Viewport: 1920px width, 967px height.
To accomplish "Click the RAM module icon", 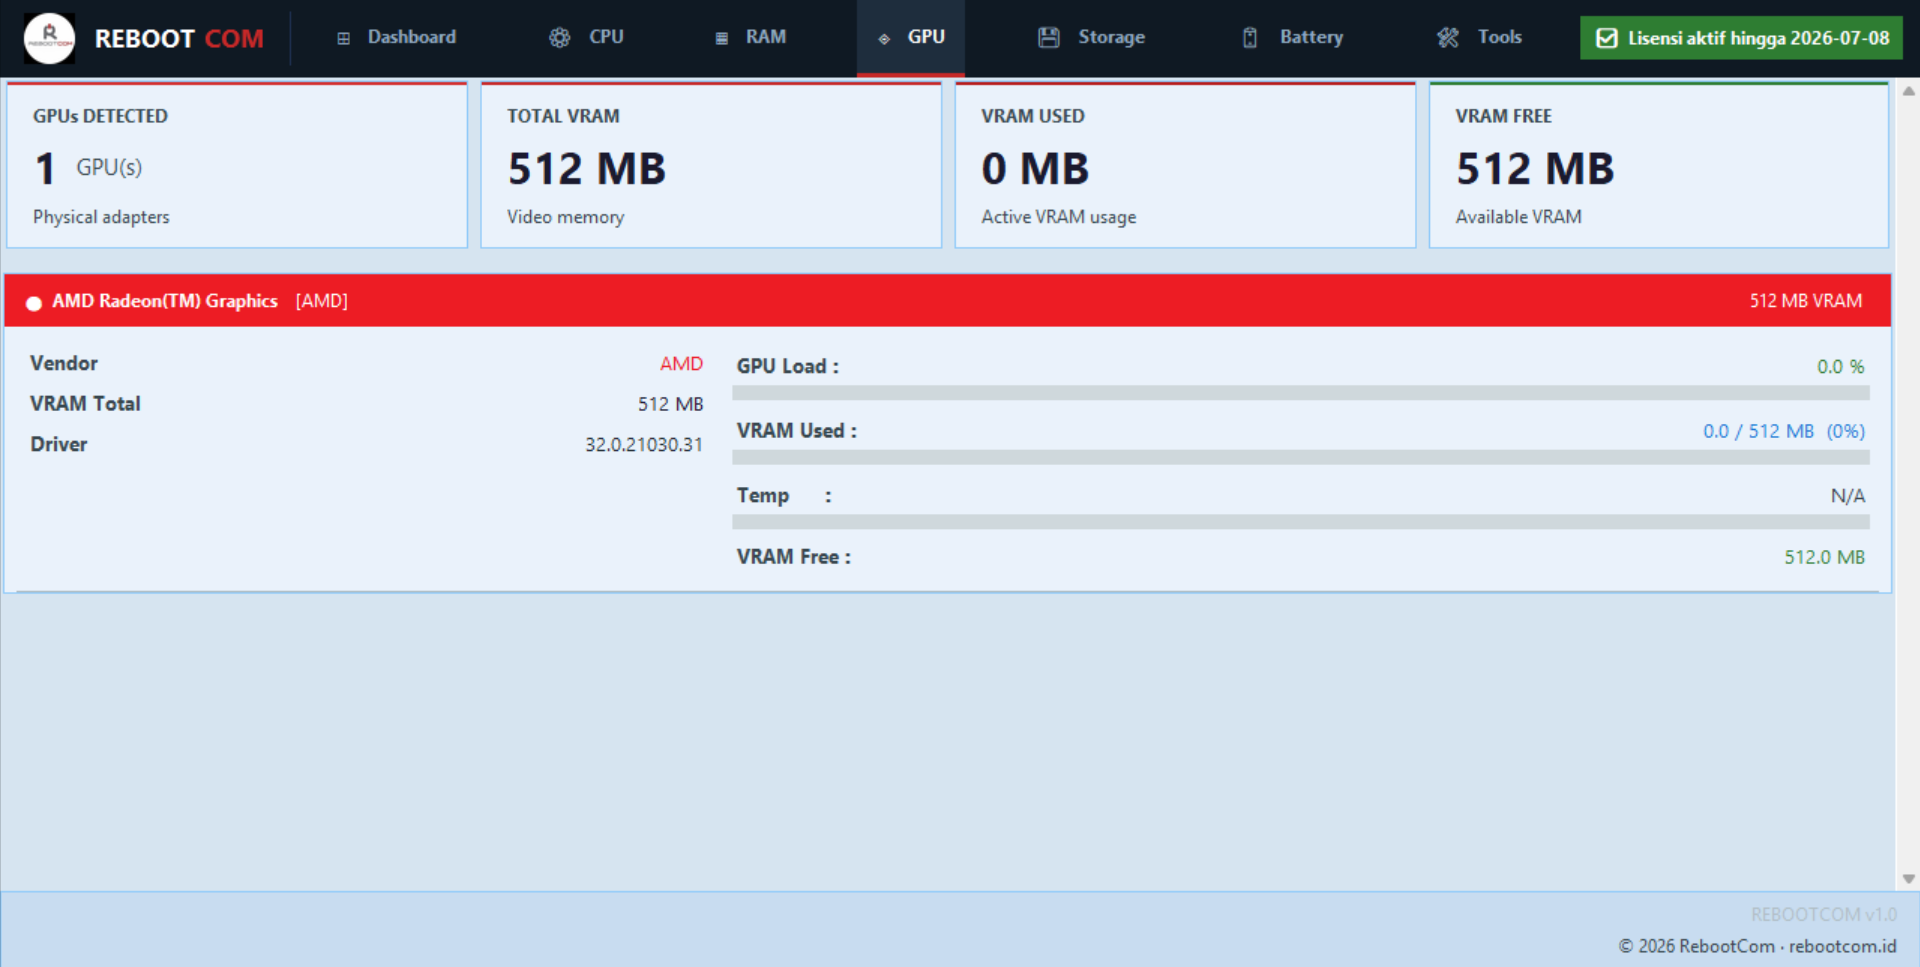I will coord(721,38).
